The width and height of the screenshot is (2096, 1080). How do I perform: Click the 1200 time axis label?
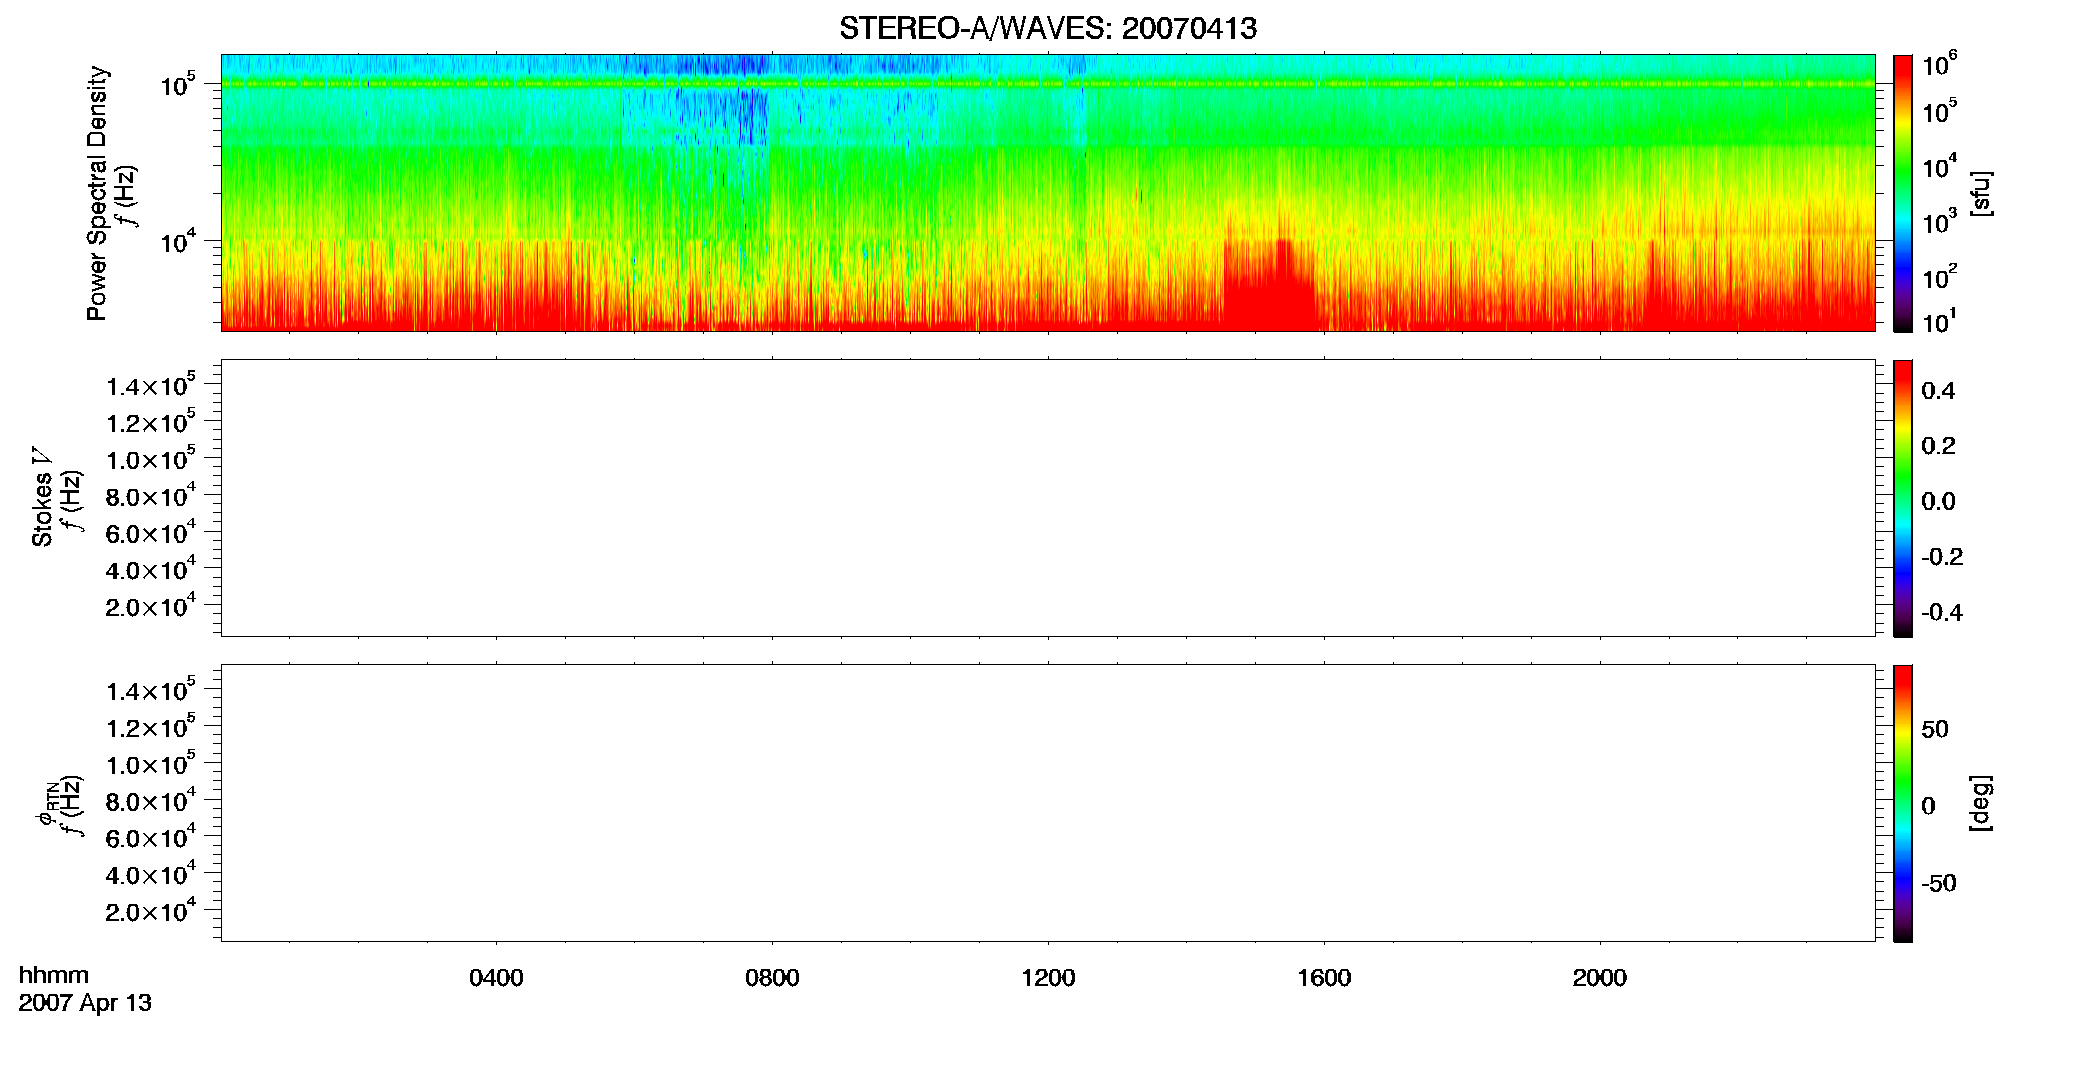pos(1048,978)
